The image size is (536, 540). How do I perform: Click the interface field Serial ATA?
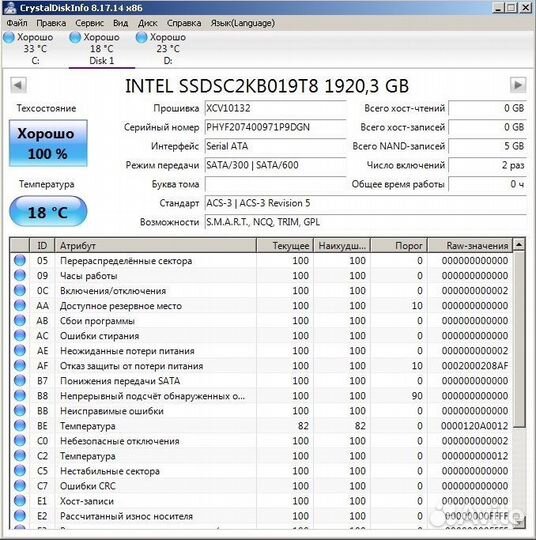click(x=275, y=146)
